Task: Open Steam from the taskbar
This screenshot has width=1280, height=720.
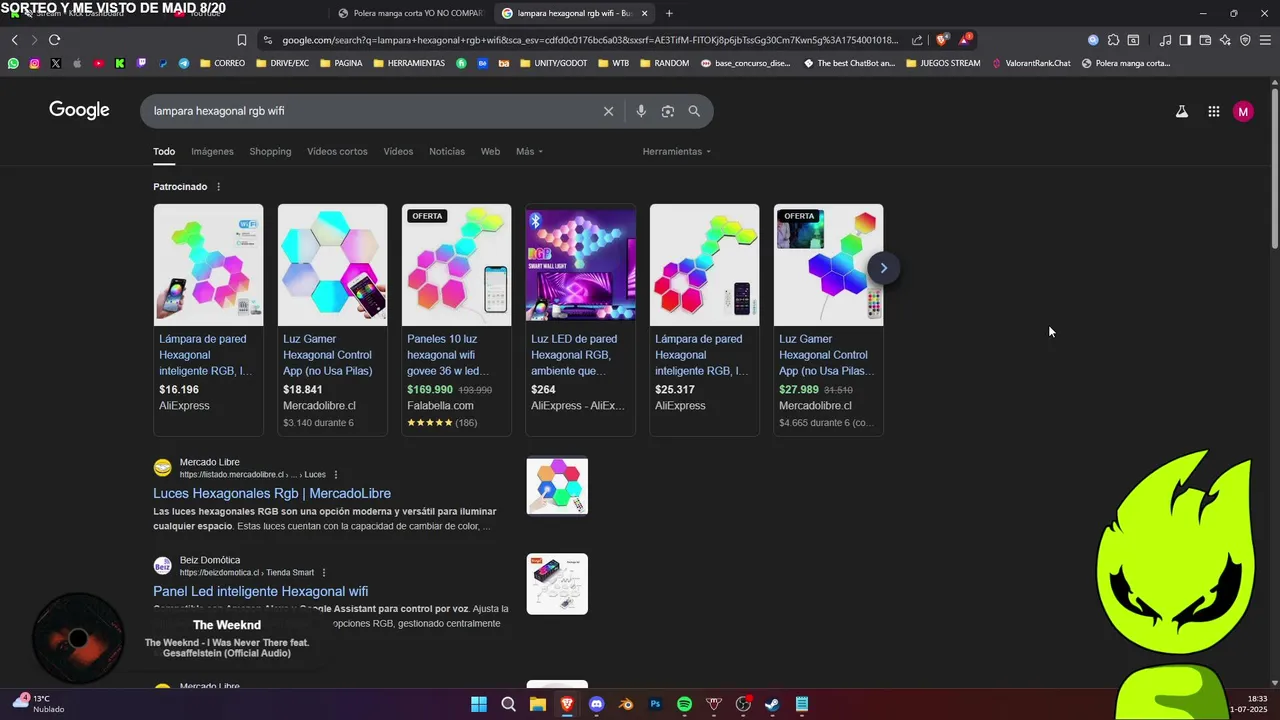Action: 772,704
